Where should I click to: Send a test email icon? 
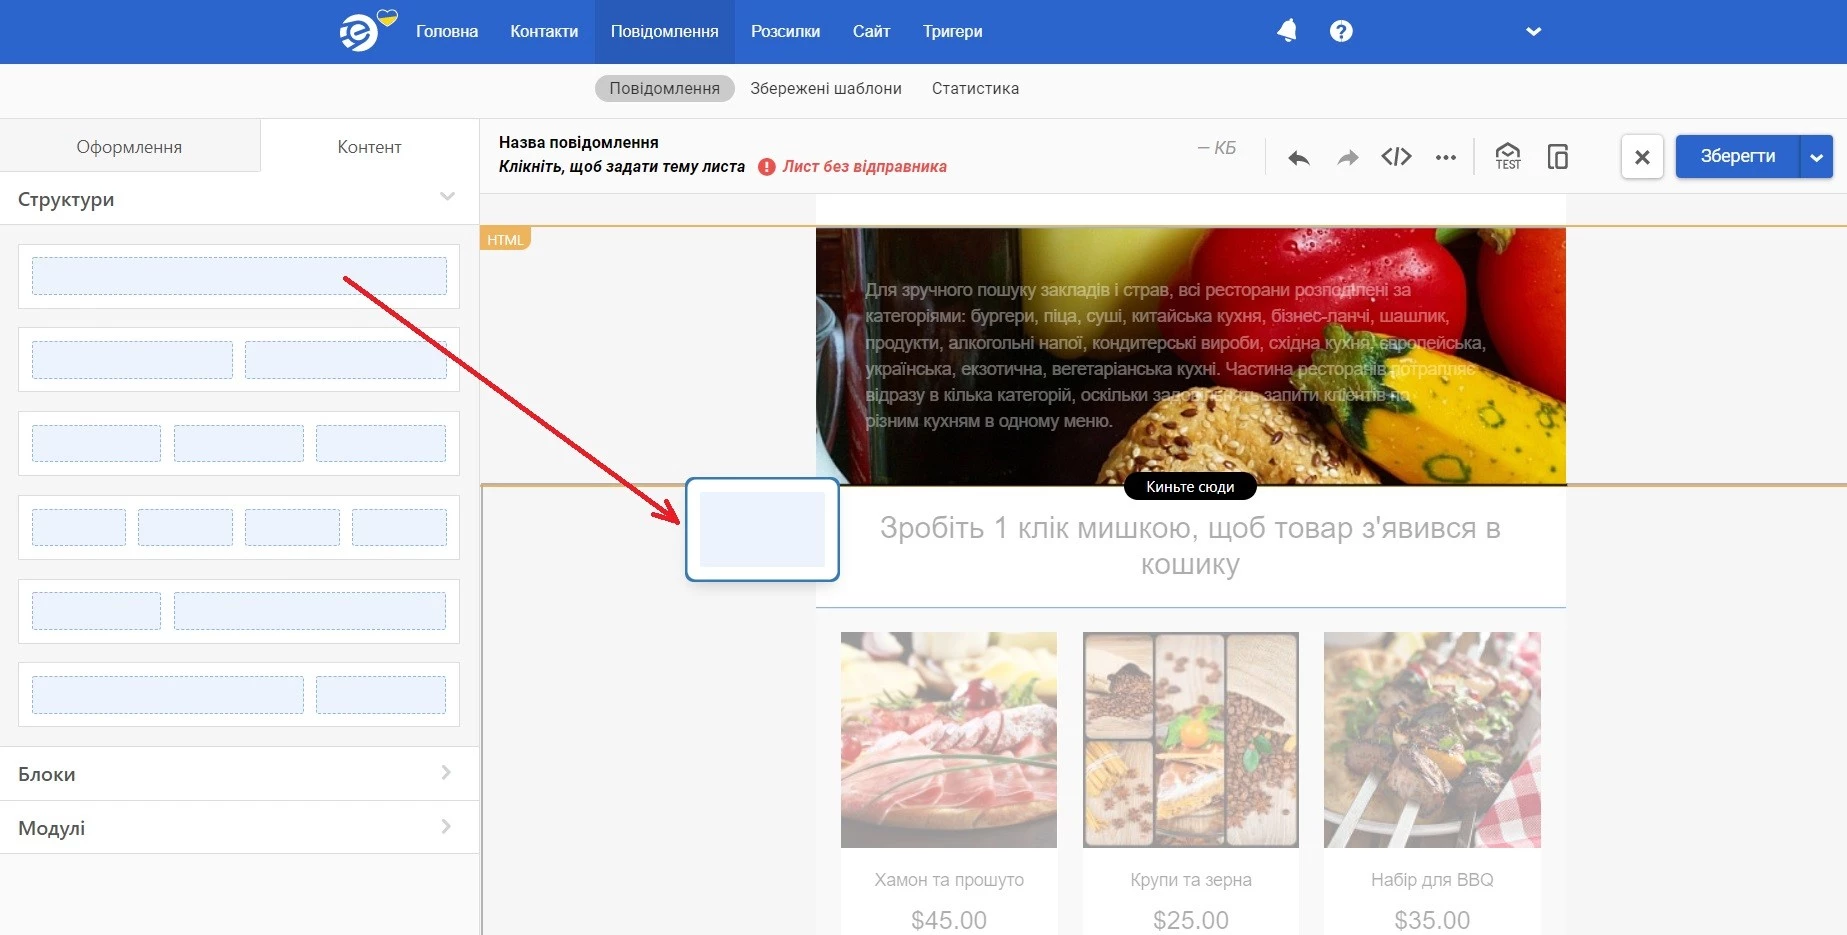(1507, 156)
